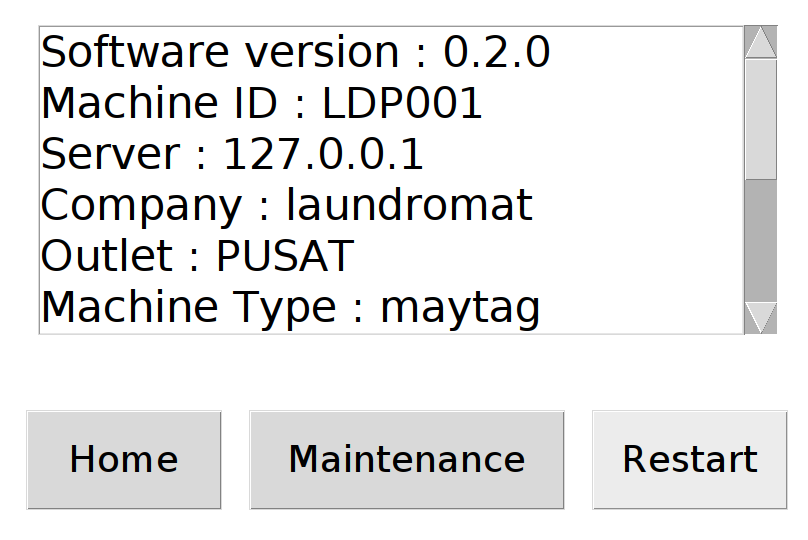The height and width of the screenshot is (540, 808).
Task: Click the 'Machine ID' label text
Action: (167, 104)
